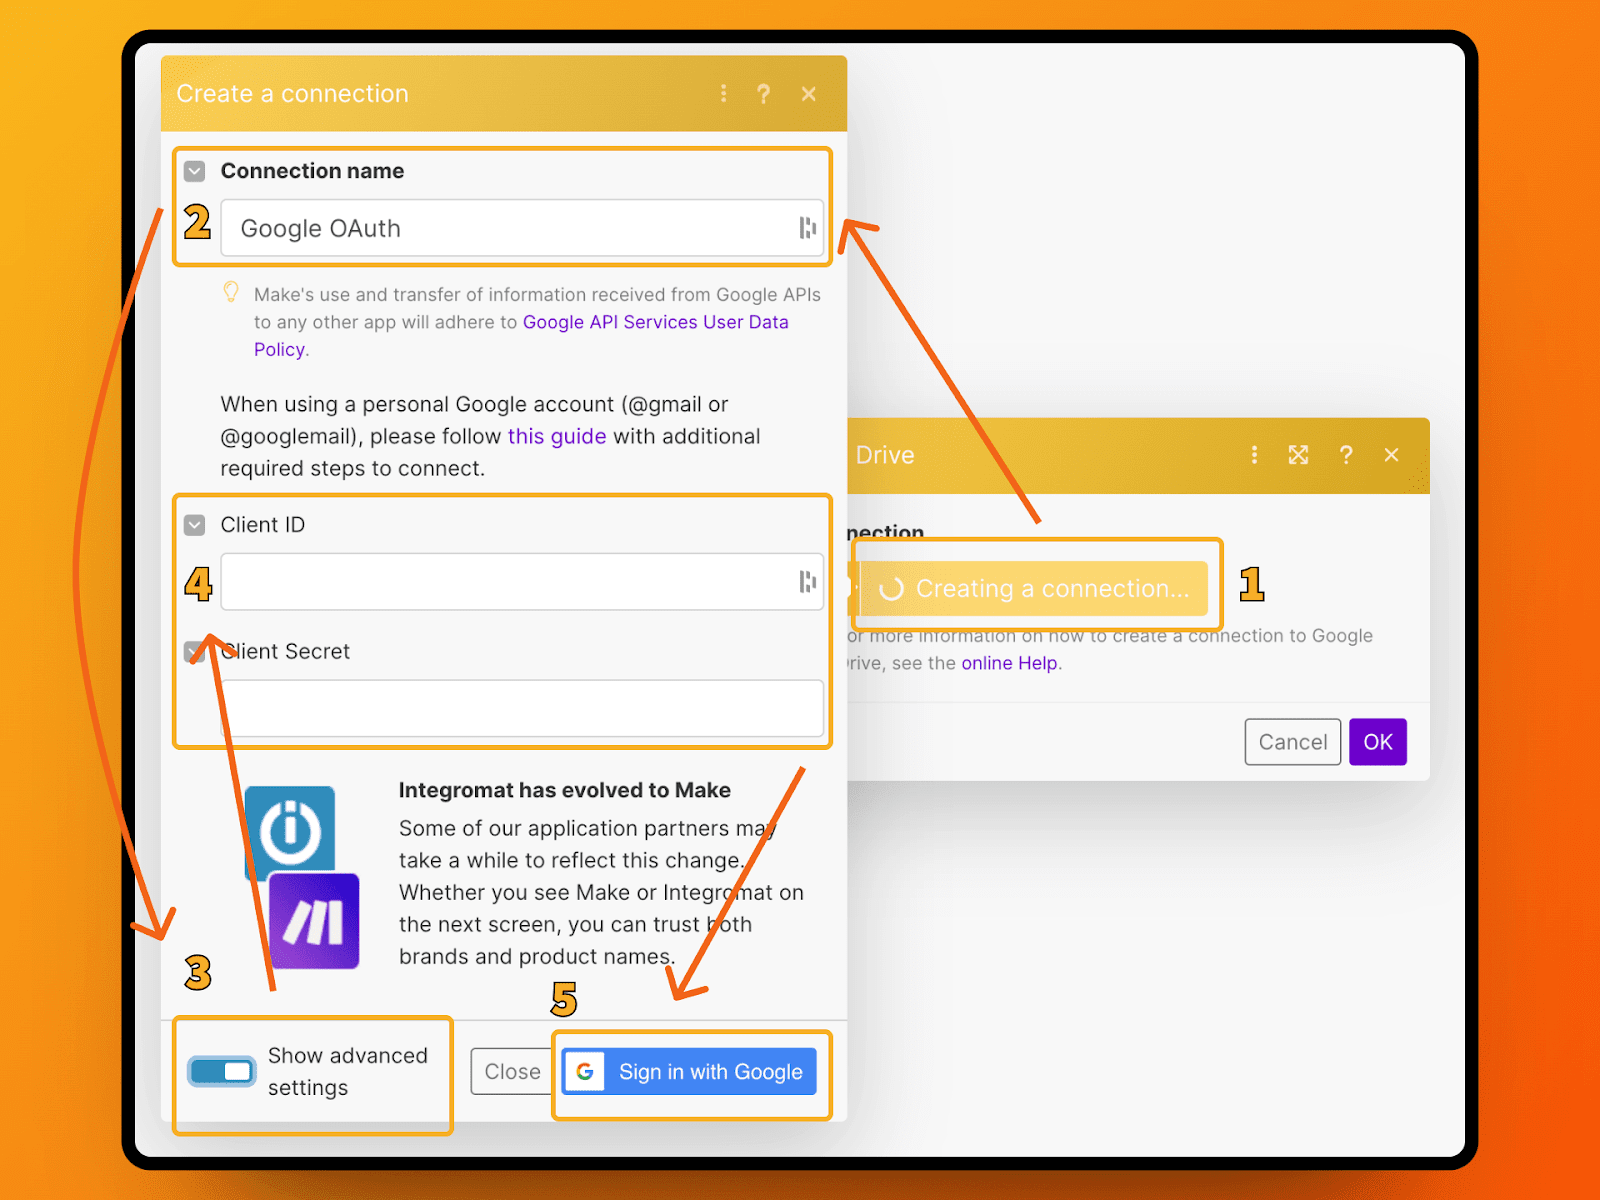
Task: Open the 'this guide' link
Action: [557, 436]
